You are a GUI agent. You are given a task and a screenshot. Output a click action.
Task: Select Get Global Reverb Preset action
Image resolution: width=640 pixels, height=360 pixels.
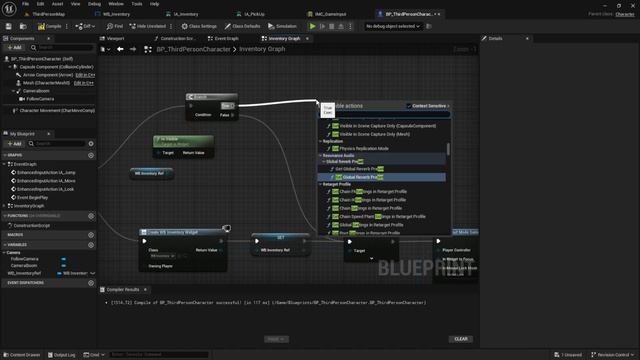click(x=359, y=169)
